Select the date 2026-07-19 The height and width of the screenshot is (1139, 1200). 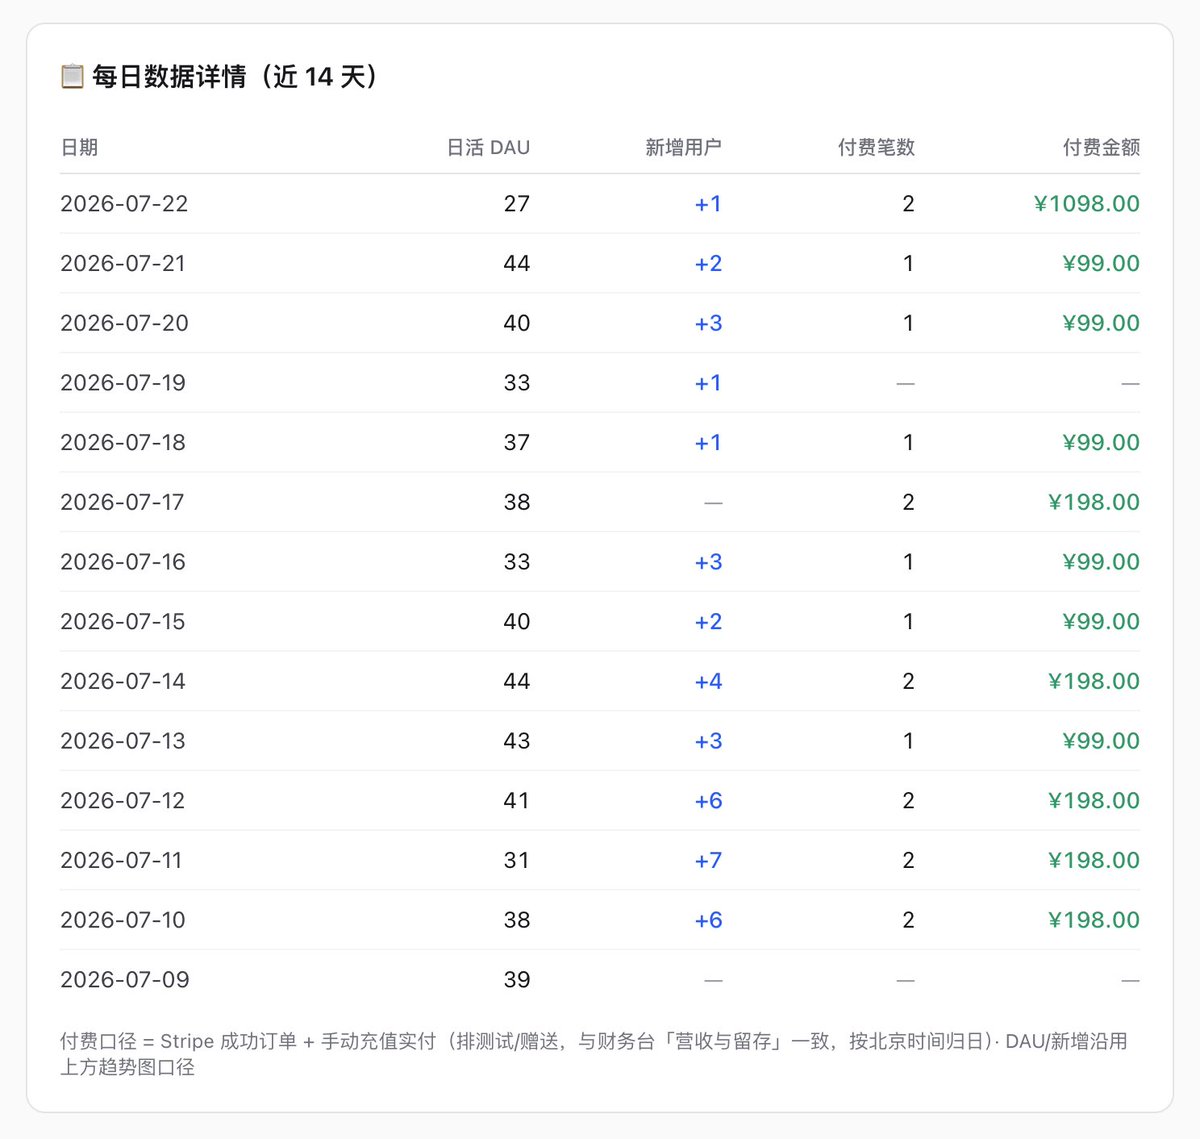(123, 382)
